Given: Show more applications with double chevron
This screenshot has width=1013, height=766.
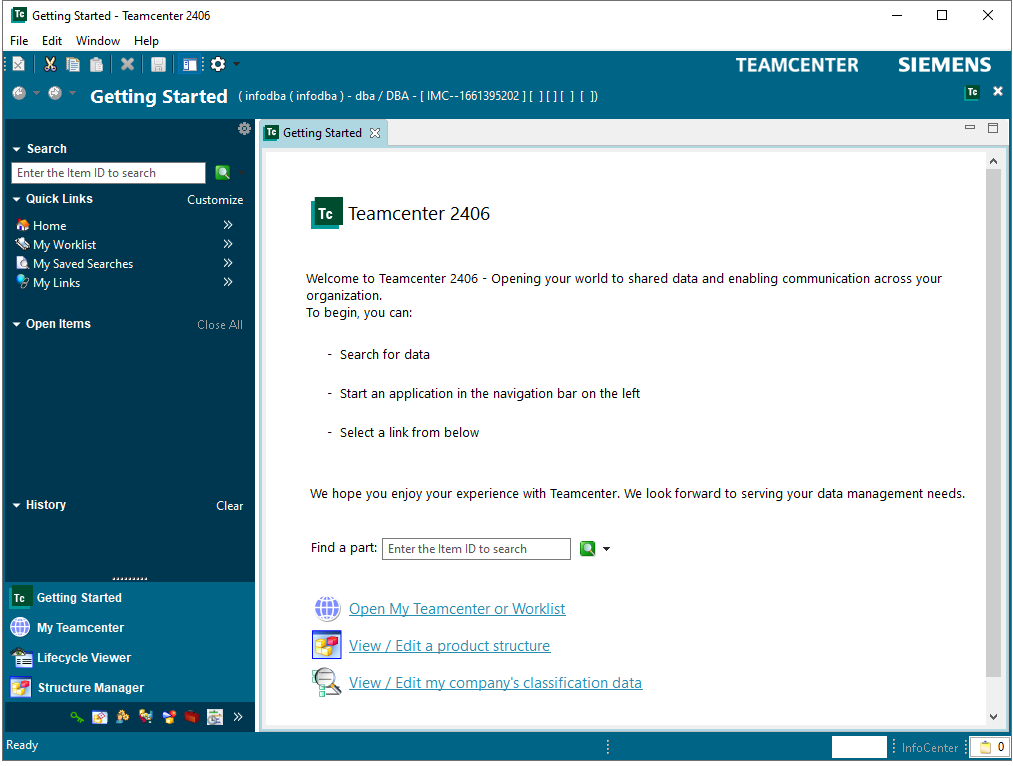Looking at the screenshot, I should coord(238,717).
